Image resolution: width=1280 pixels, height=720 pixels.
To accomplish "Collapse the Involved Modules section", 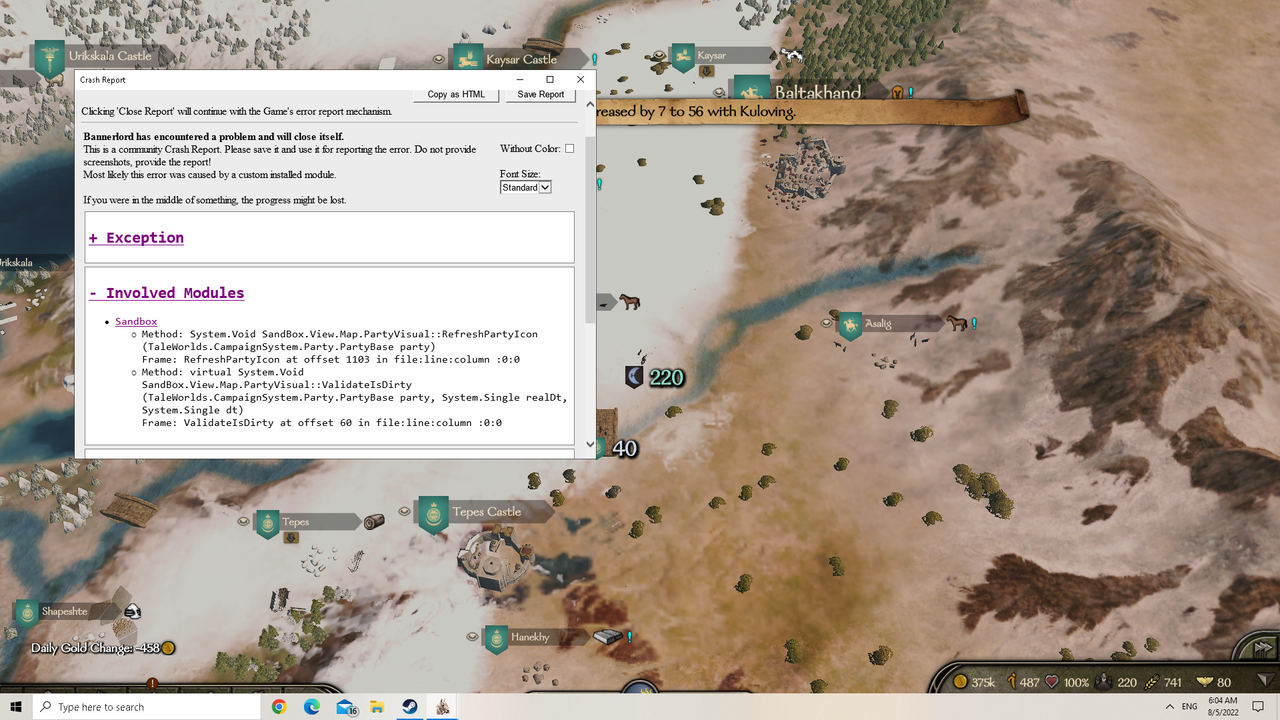I will [166, 293].
